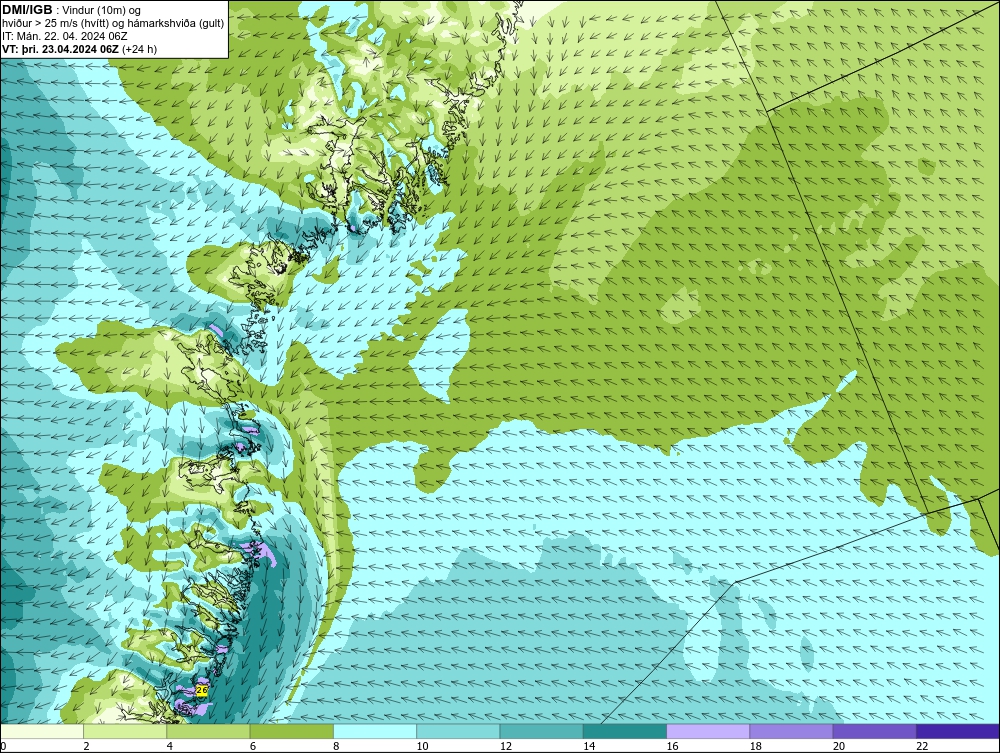Click the legend label '0'
This screenshot has width=1000, height=753.
[3, 746]
